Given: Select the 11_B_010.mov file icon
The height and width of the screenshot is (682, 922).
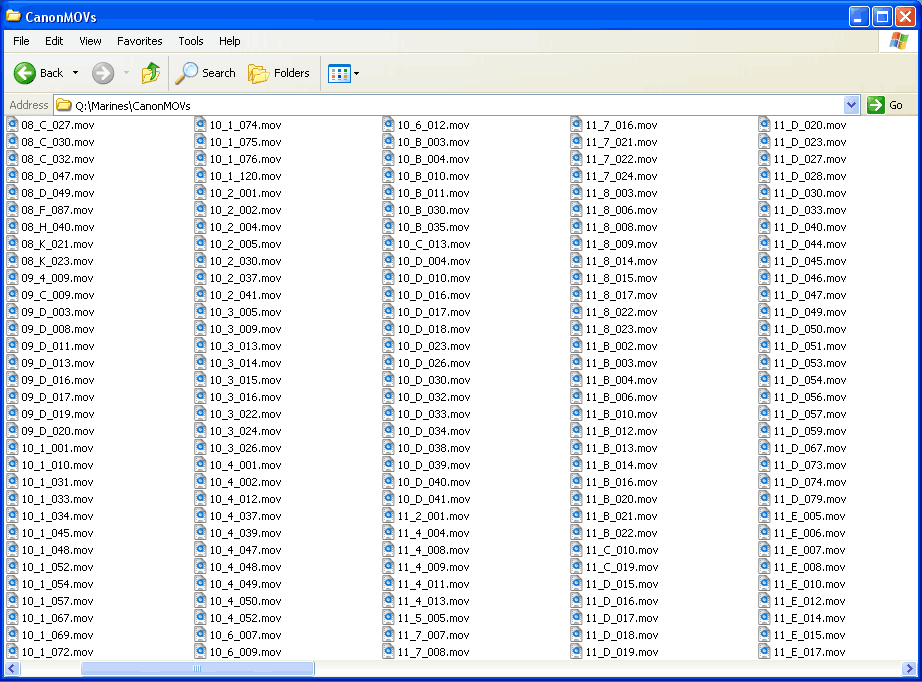Looking at the screenshot, I should (x=576, y=413).
